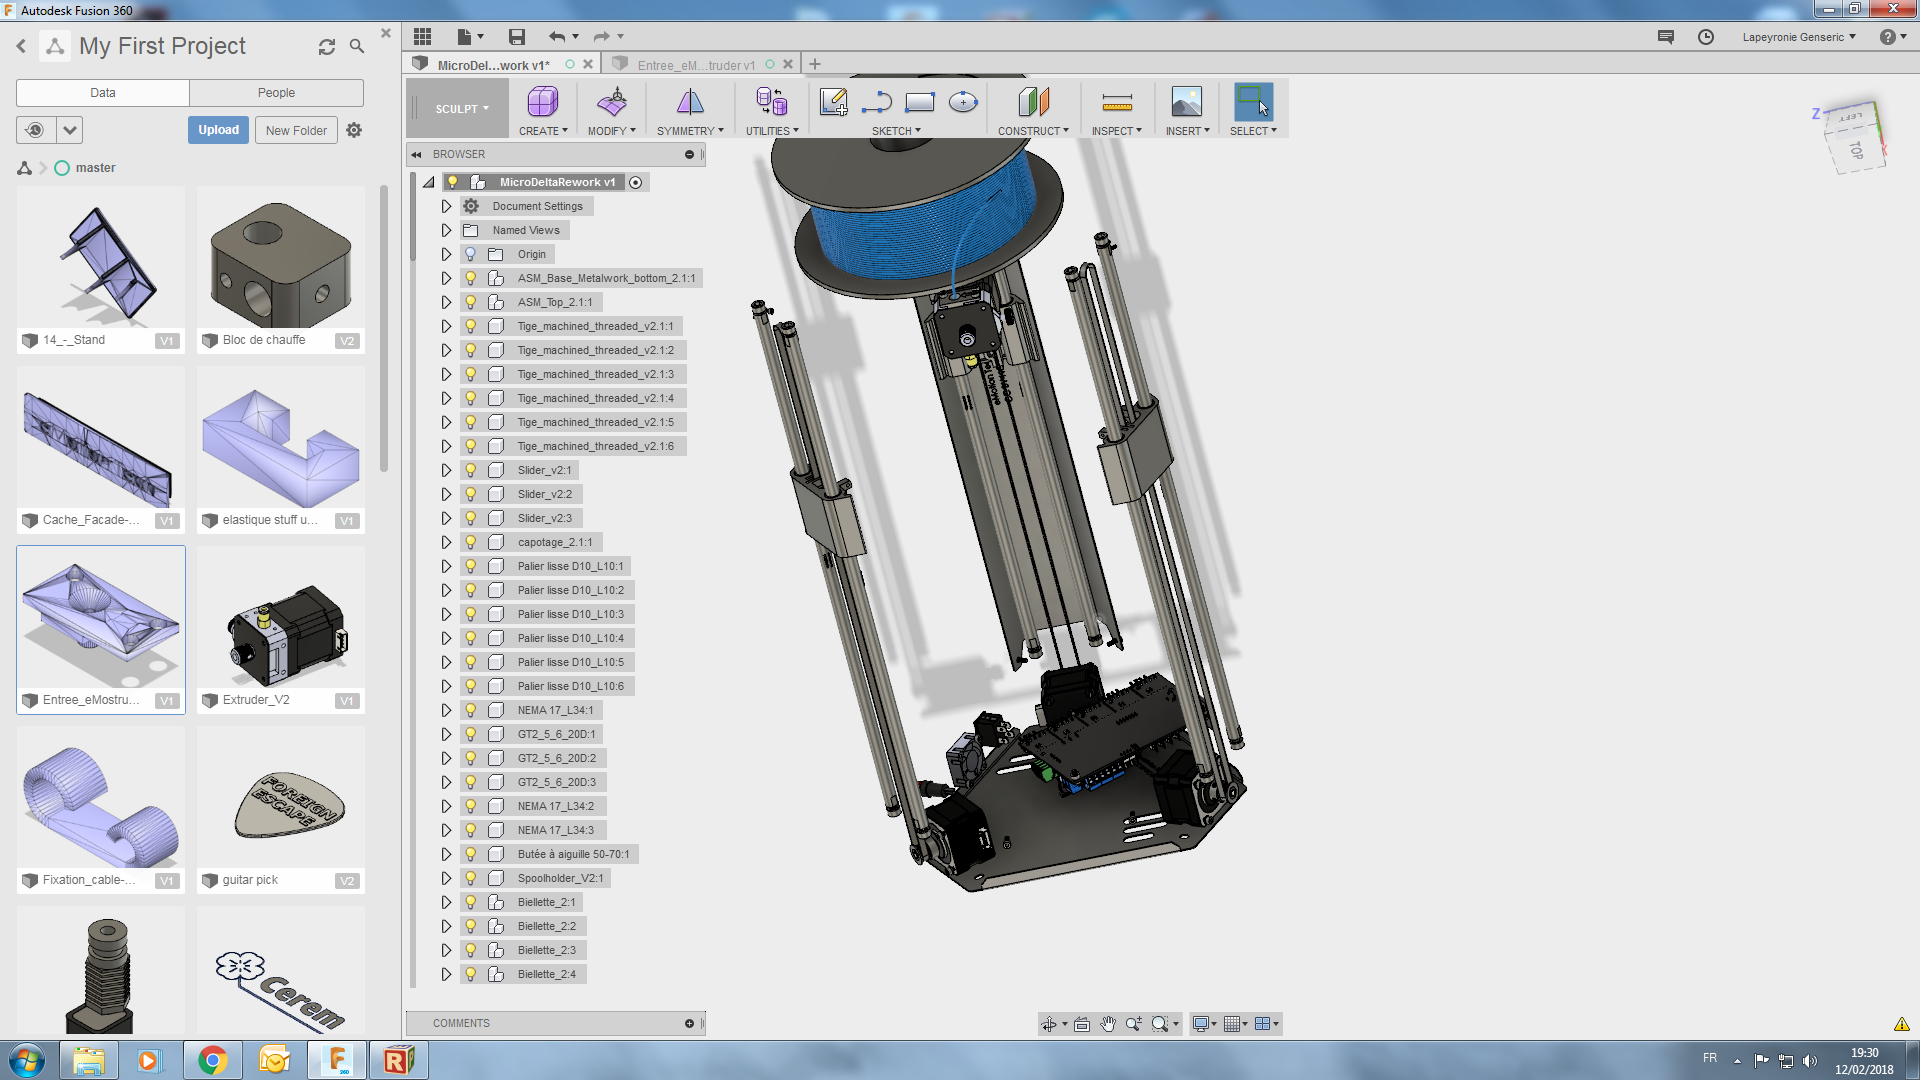Select the Pan hand navigation tool

(1108, 1024)
